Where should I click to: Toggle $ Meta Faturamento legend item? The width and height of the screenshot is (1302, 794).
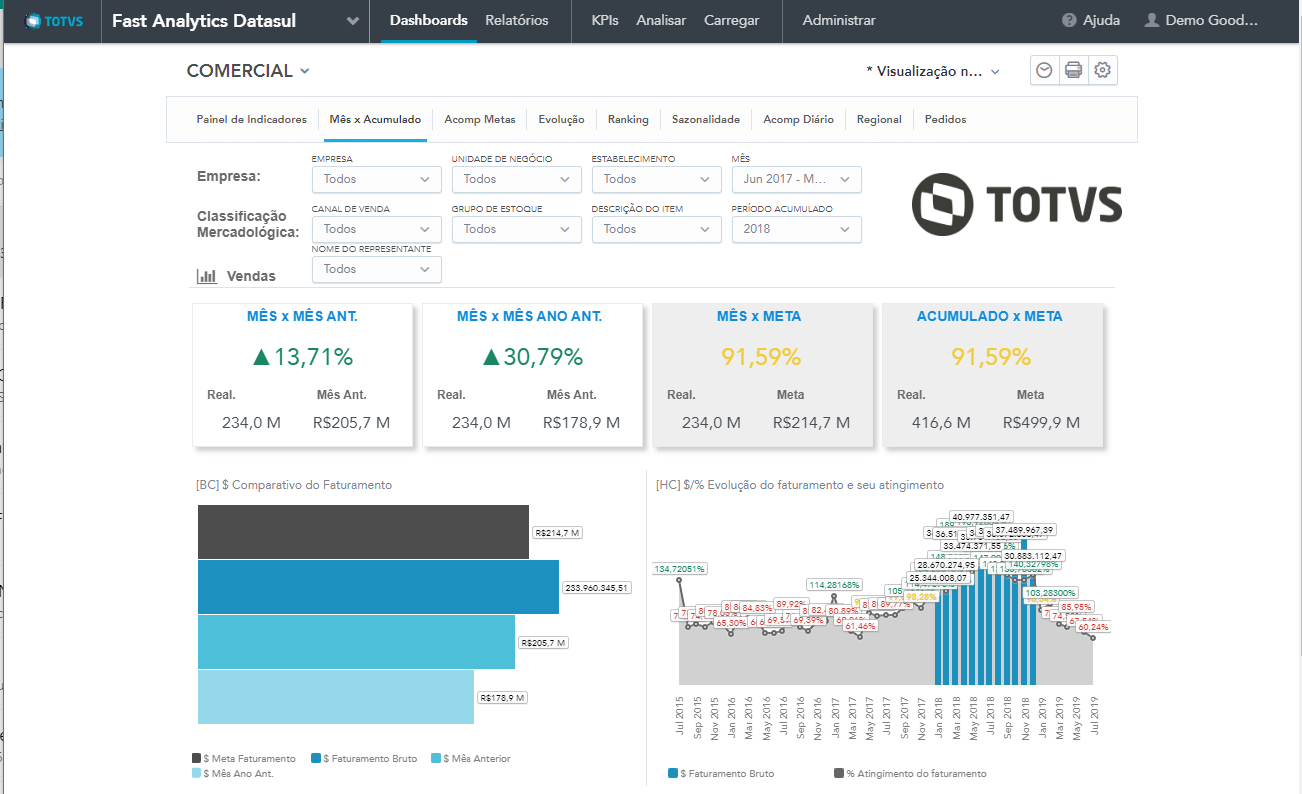click(244, 759)
